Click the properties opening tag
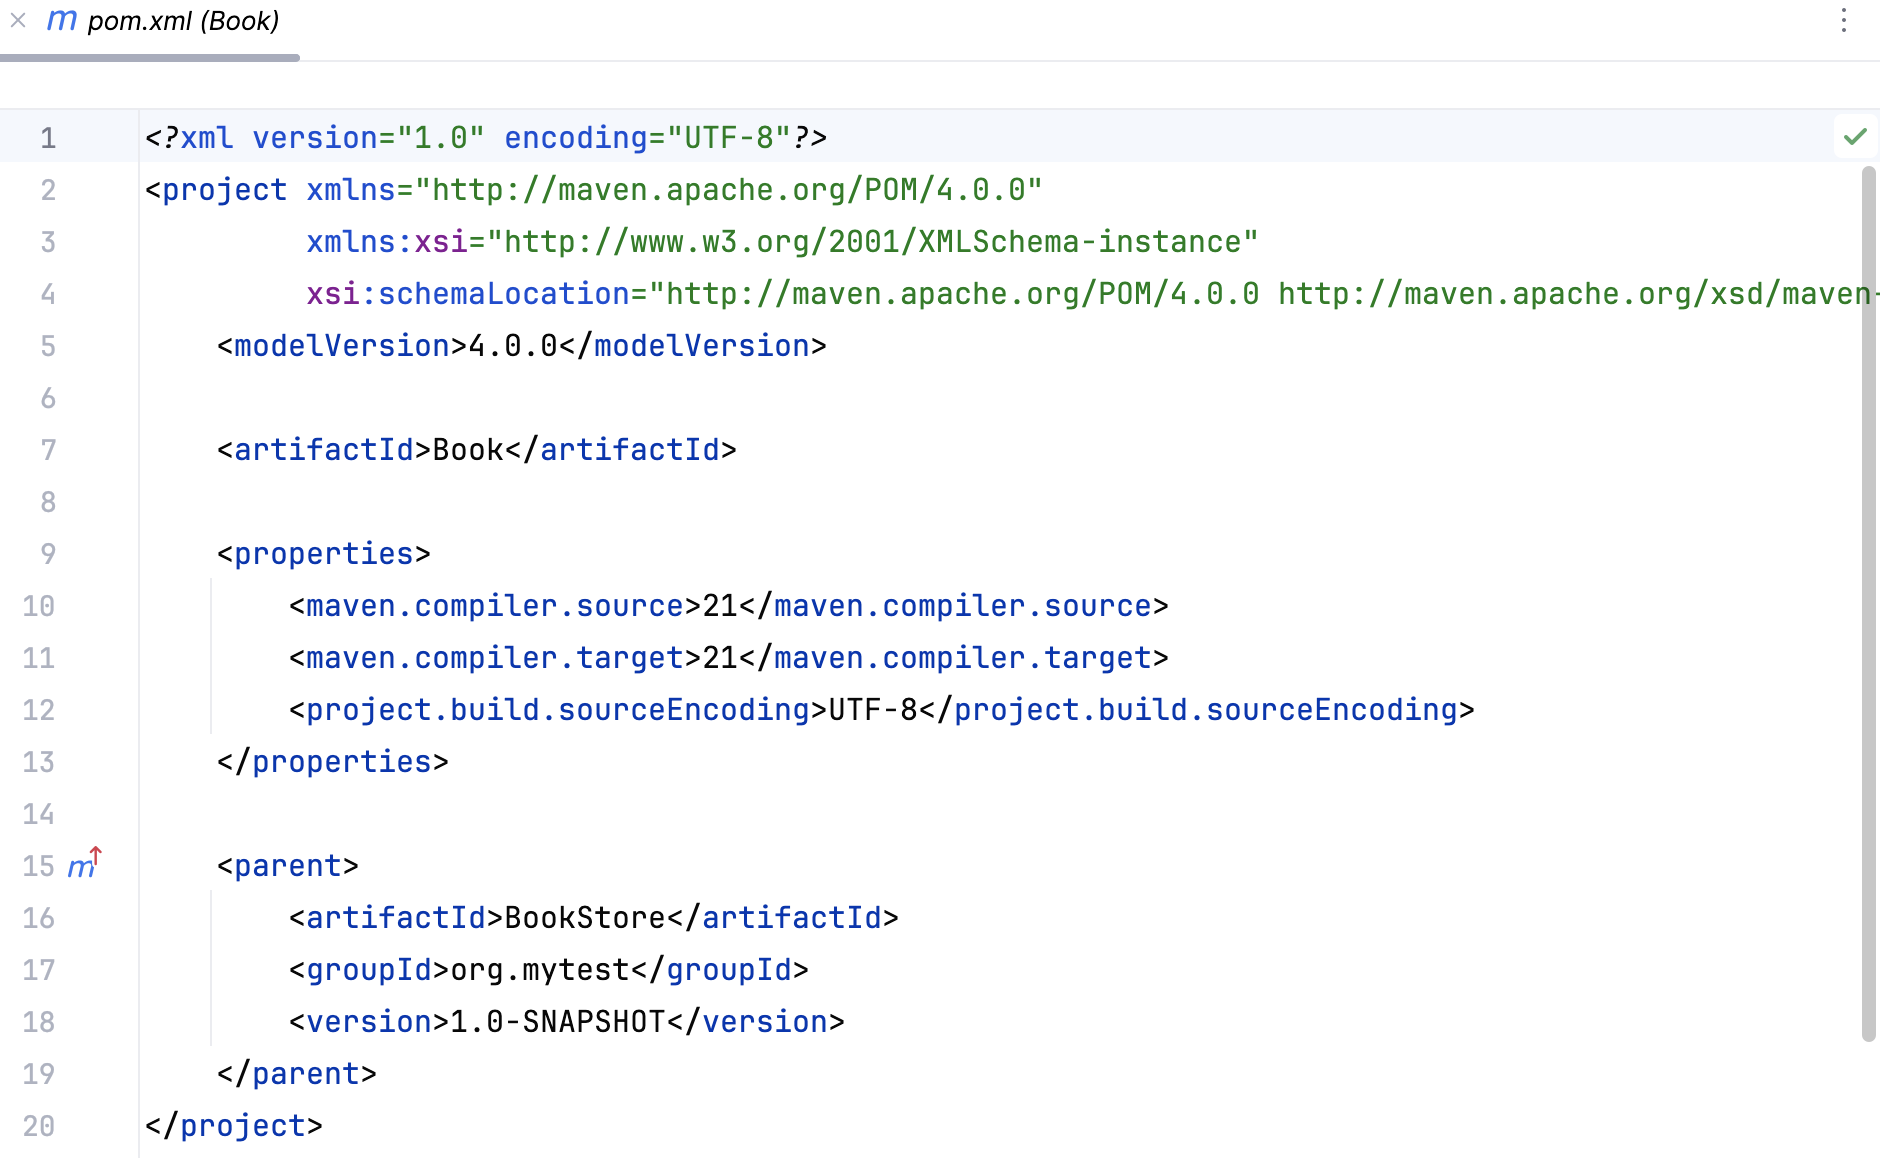 tap(322, 553)
